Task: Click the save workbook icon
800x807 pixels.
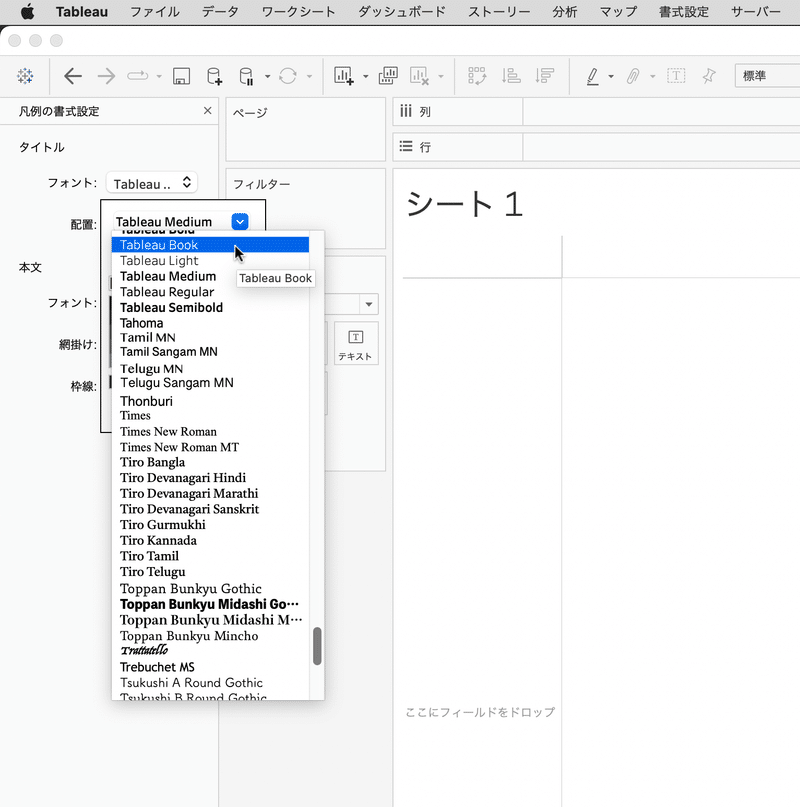Action: [x=181, y=76]
